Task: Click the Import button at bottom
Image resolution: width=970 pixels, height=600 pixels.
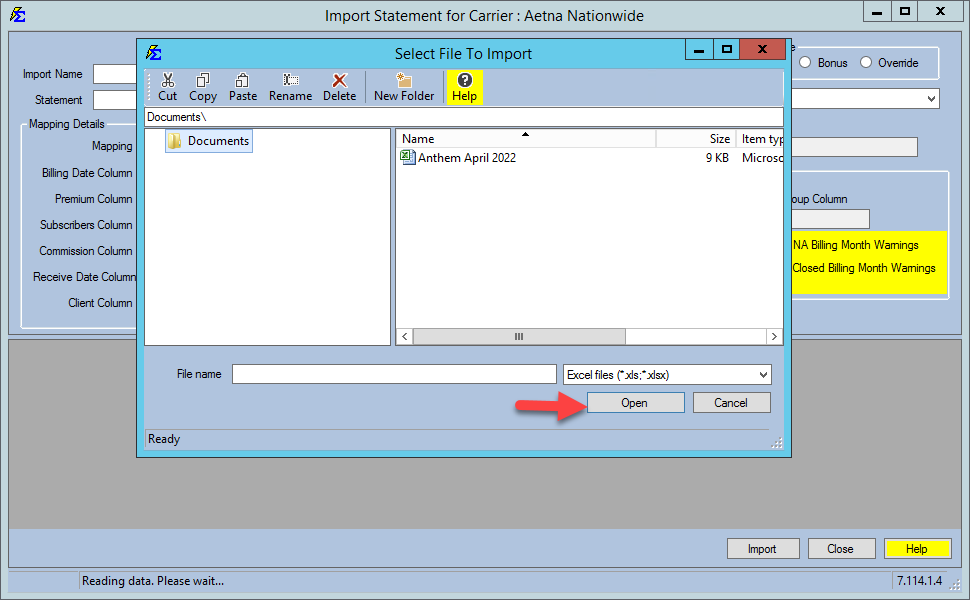Action: 762,549
